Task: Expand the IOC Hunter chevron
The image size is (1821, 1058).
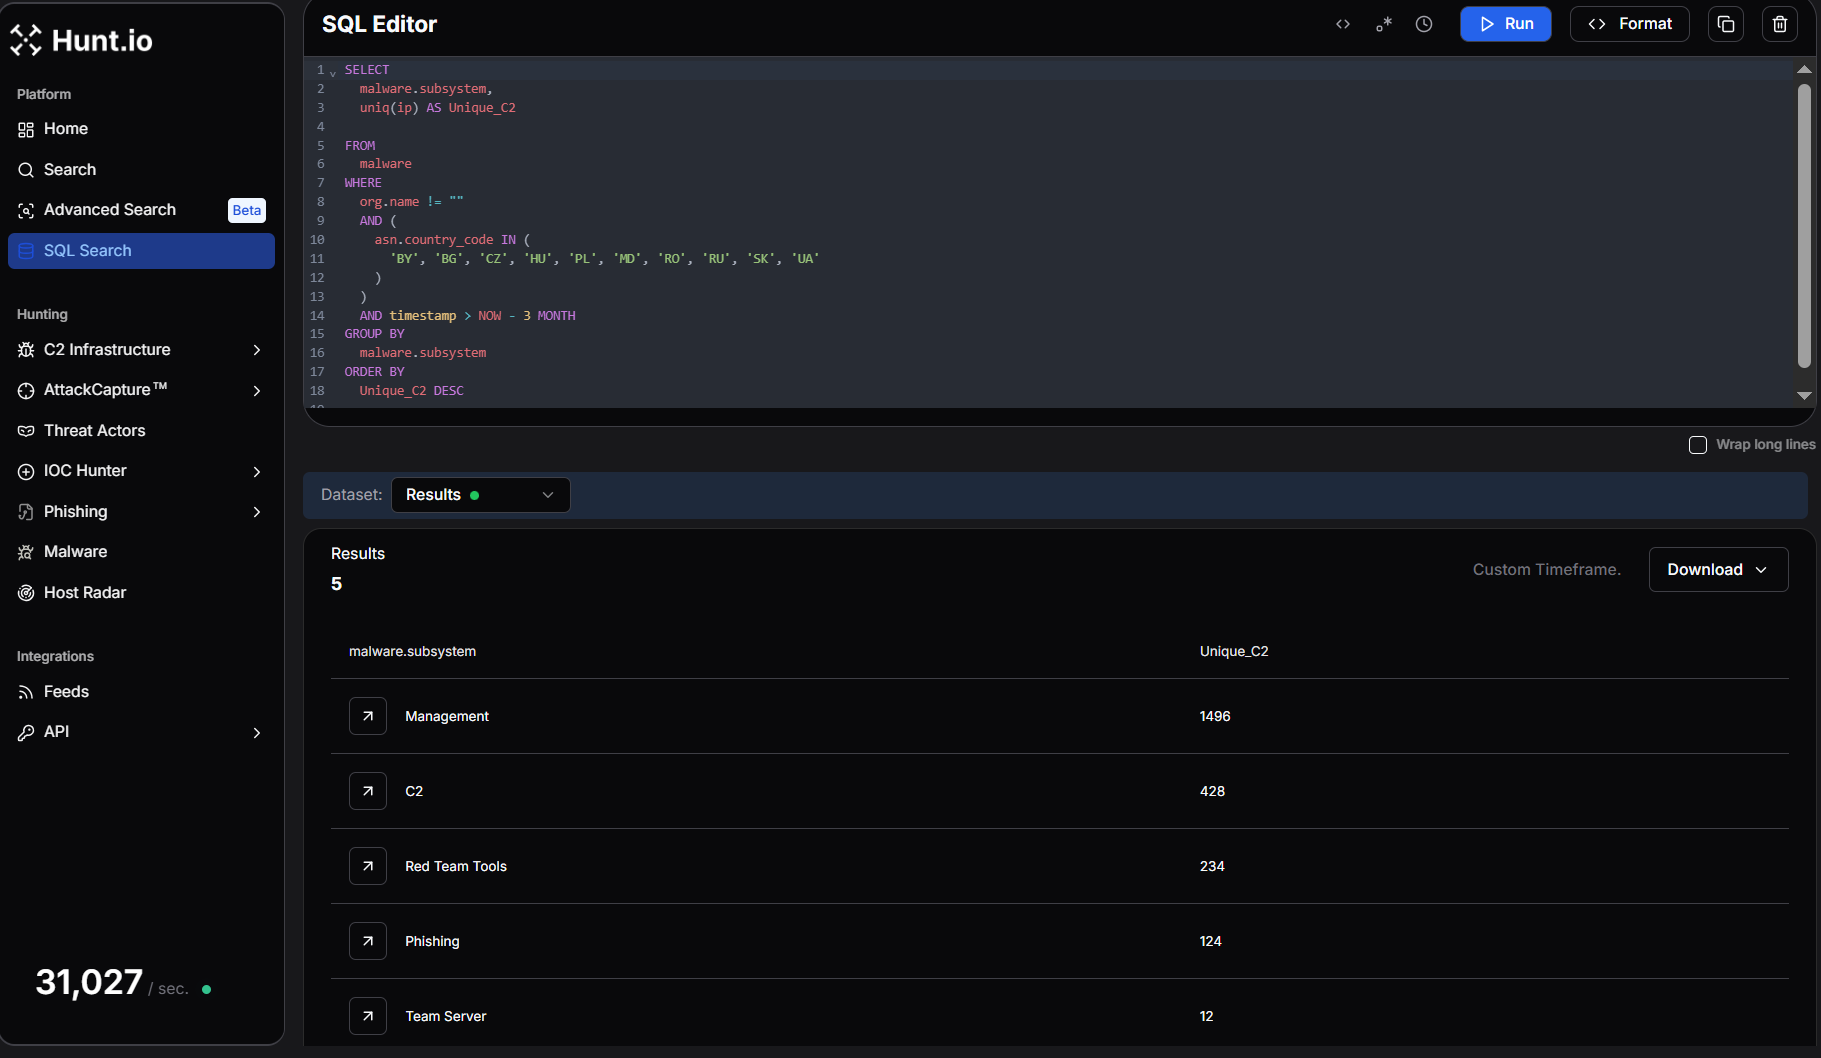Action: click(x=257, y=472)
